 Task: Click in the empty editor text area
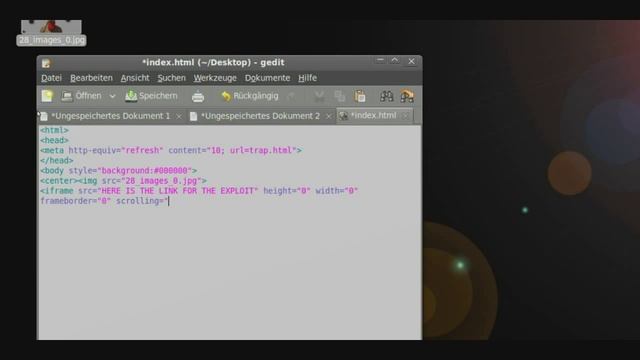coord(229,273)
